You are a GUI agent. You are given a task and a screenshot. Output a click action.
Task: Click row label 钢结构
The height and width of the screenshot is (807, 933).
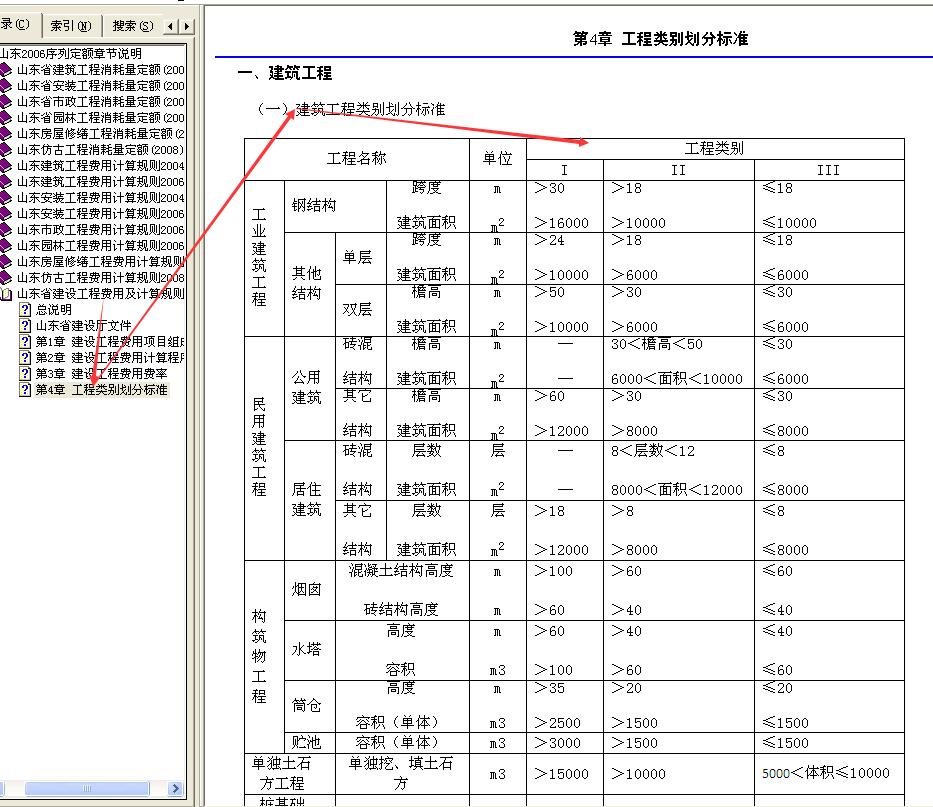[x=314, y=205]
